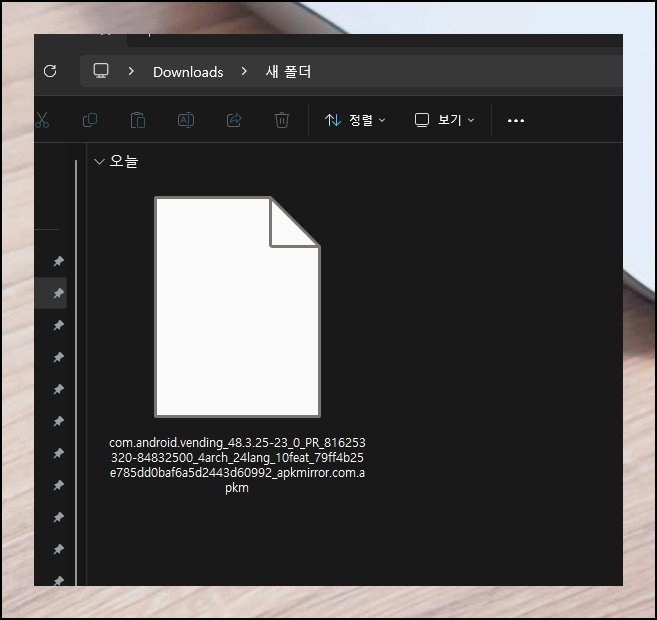This screenshot has width=657, height=620.
Task: Select the blank file thumbnail
Action: click(237, 307)
